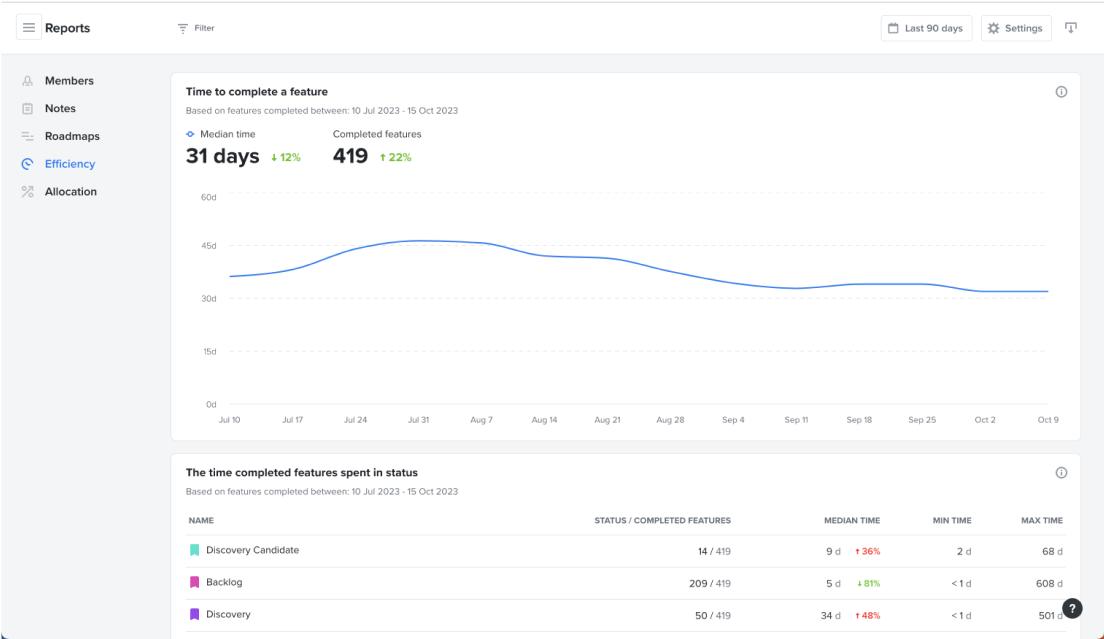1104x639 pixels.
Task: Click the Filter icon in toolbar
Action: tap(181, 28)
